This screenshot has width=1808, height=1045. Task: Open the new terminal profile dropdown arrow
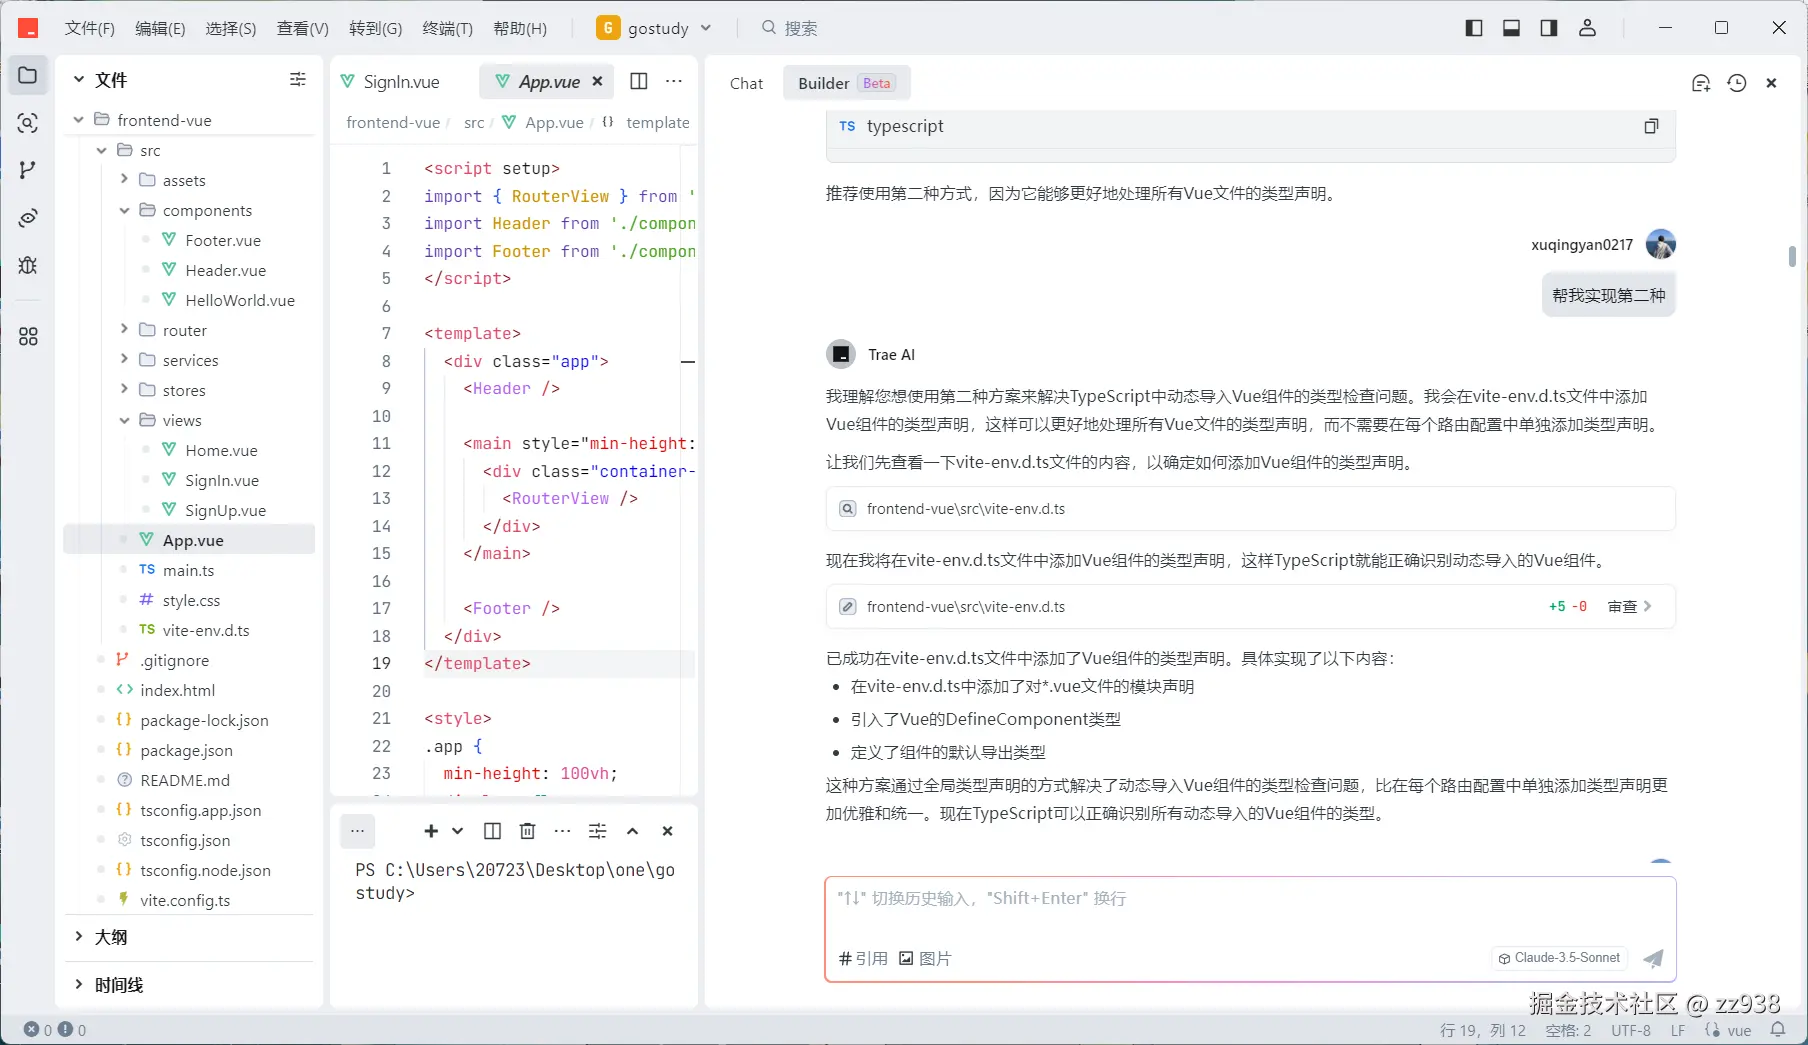point(457,831)
